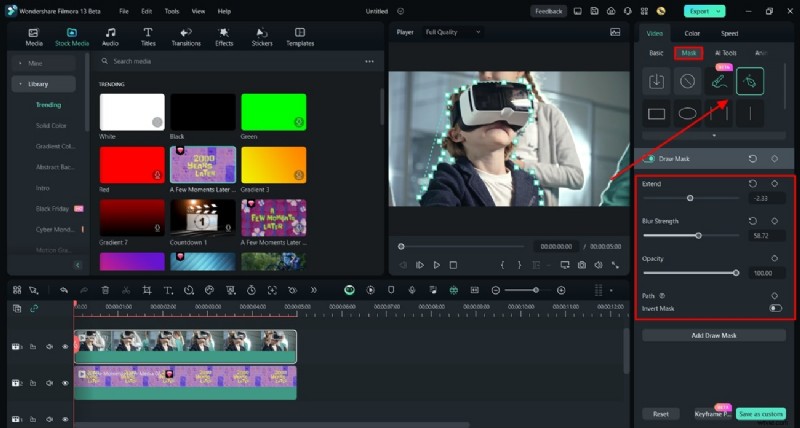Zoom in the timeline
Screen dimensions: 800x428
click(561, 290)
